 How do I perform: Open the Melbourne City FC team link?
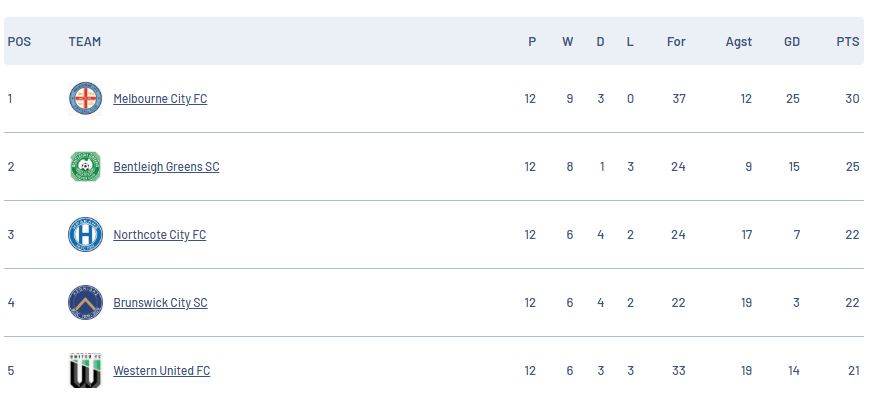coord(160,99)
